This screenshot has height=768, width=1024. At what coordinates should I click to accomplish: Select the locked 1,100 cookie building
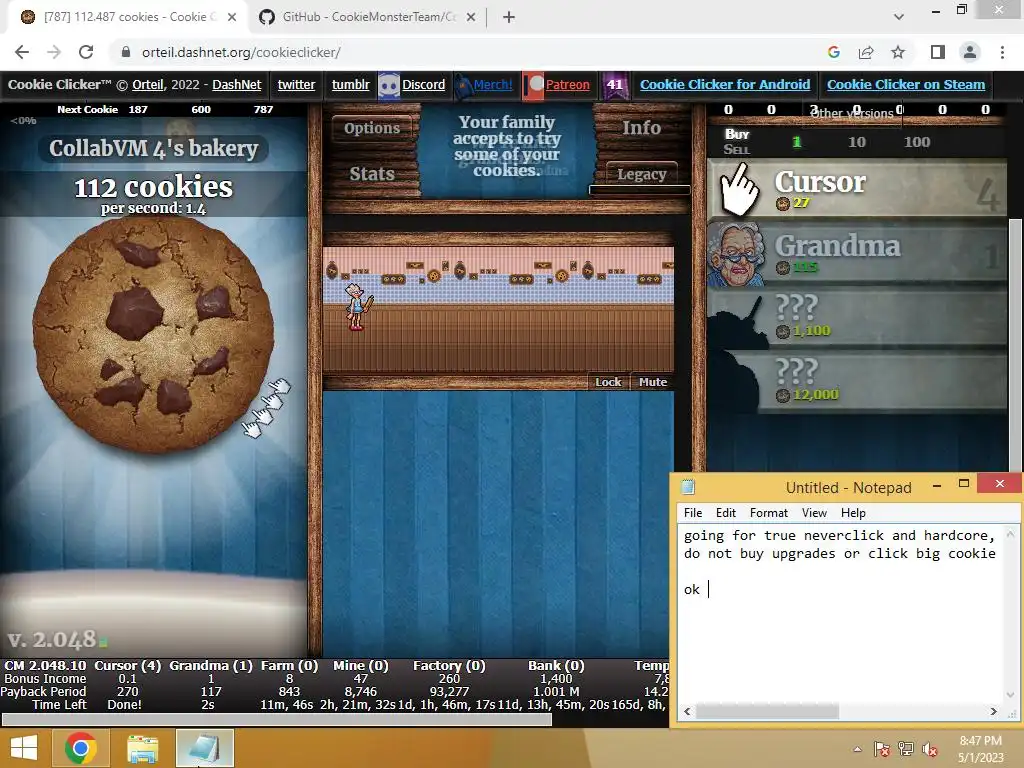tap(857, 318)
